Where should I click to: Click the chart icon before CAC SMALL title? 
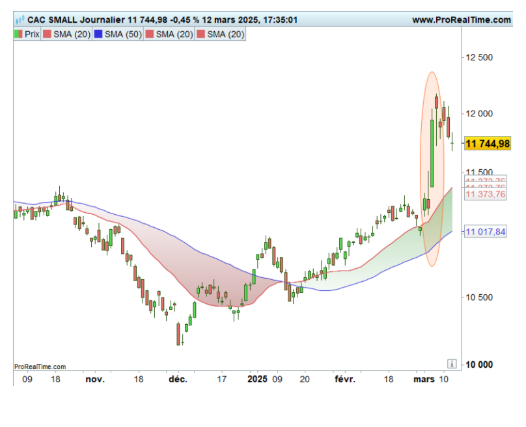[20, 20]
